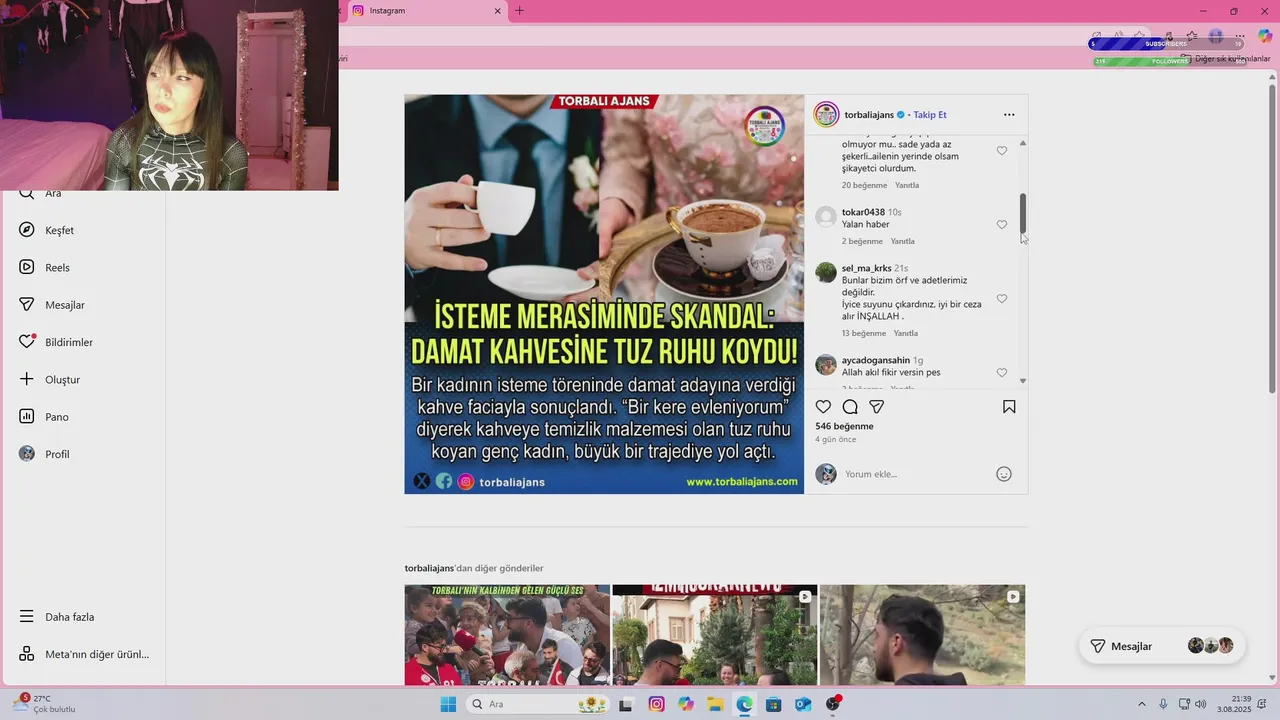Click Takip Et to follow torbaliajans
Image resolution: width=1280 pixels, height=720 pixels.
coord(930,115)
